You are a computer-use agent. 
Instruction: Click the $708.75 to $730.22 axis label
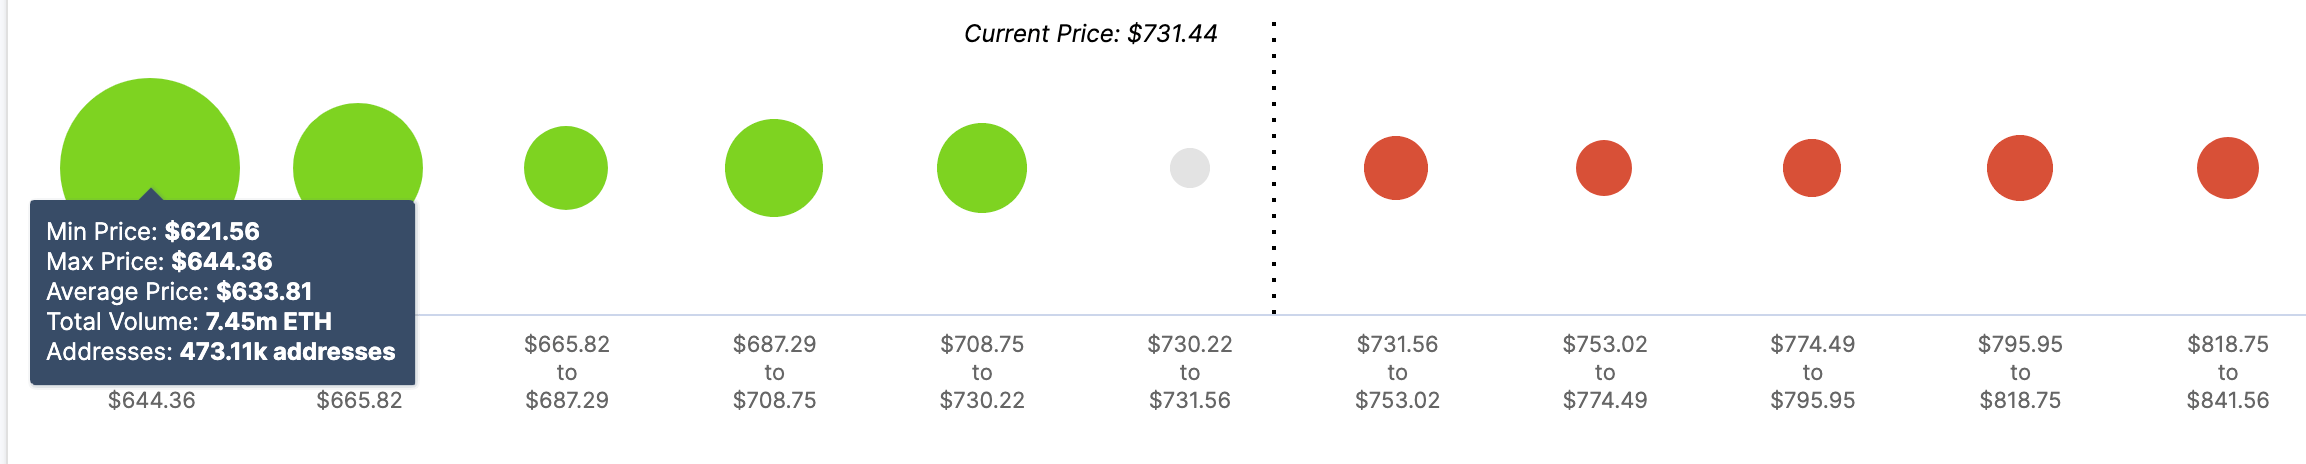(982, 372)
